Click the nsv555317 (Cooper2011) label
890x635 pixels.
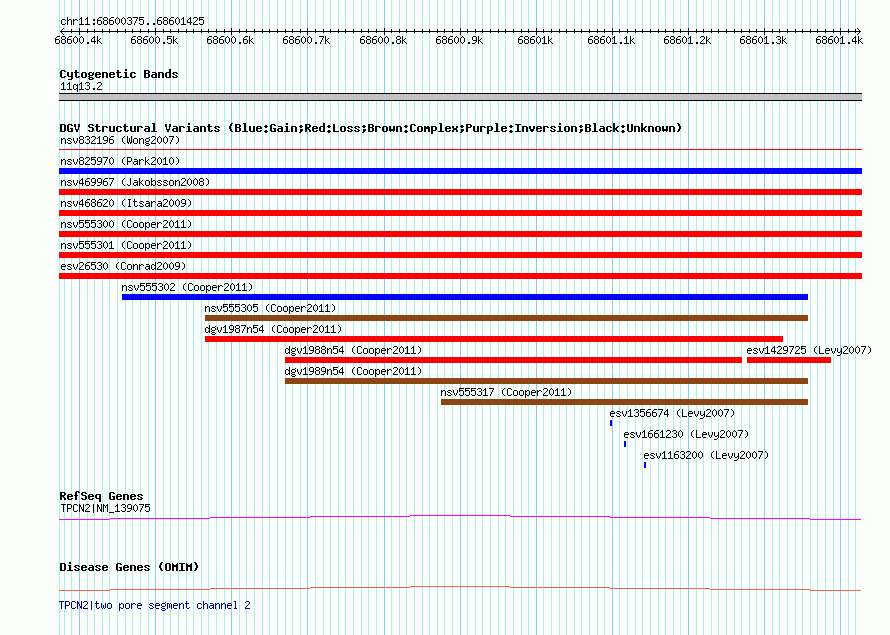coord(506,392)
